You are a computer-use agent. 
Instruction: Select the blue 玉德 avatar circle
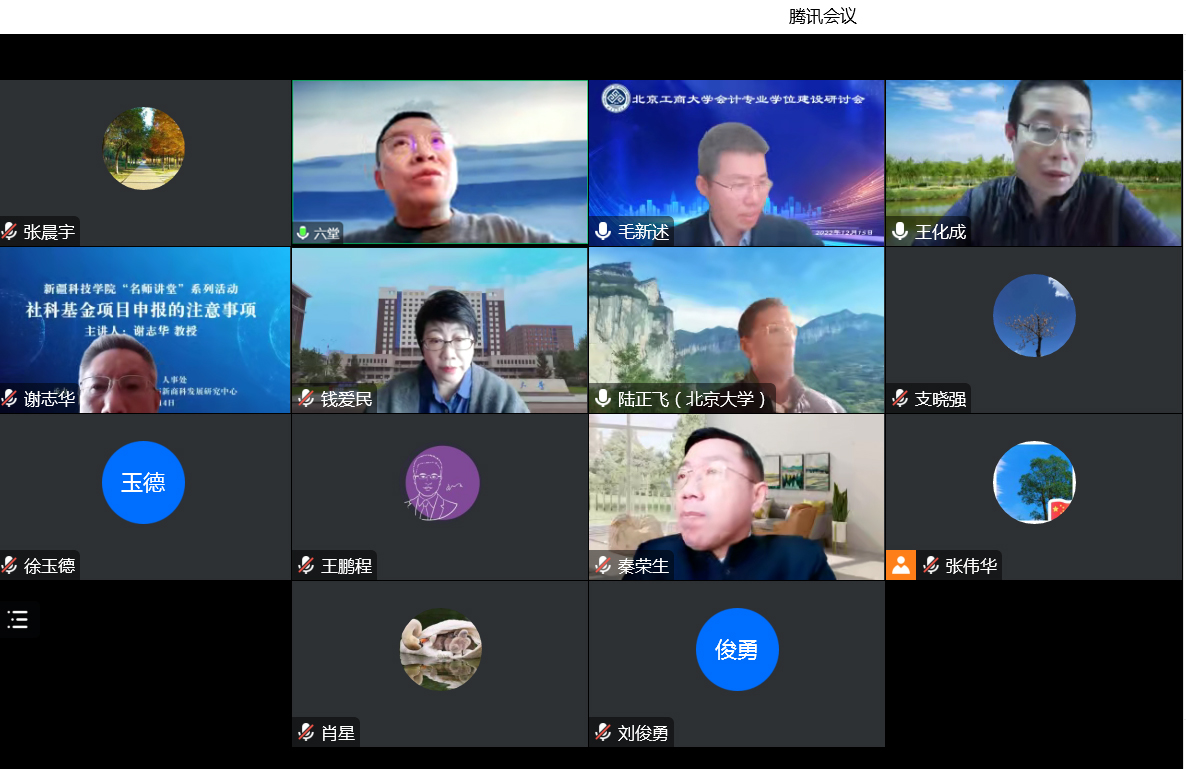point(143,483)
